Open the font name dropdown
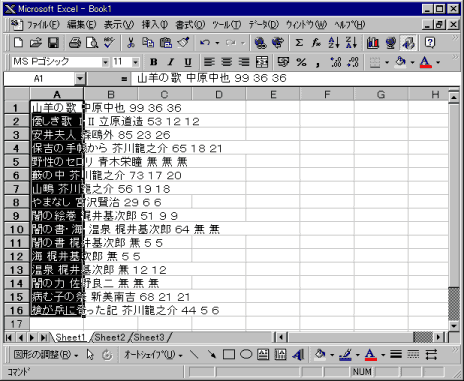464x381 pixels. coord(105,62)
